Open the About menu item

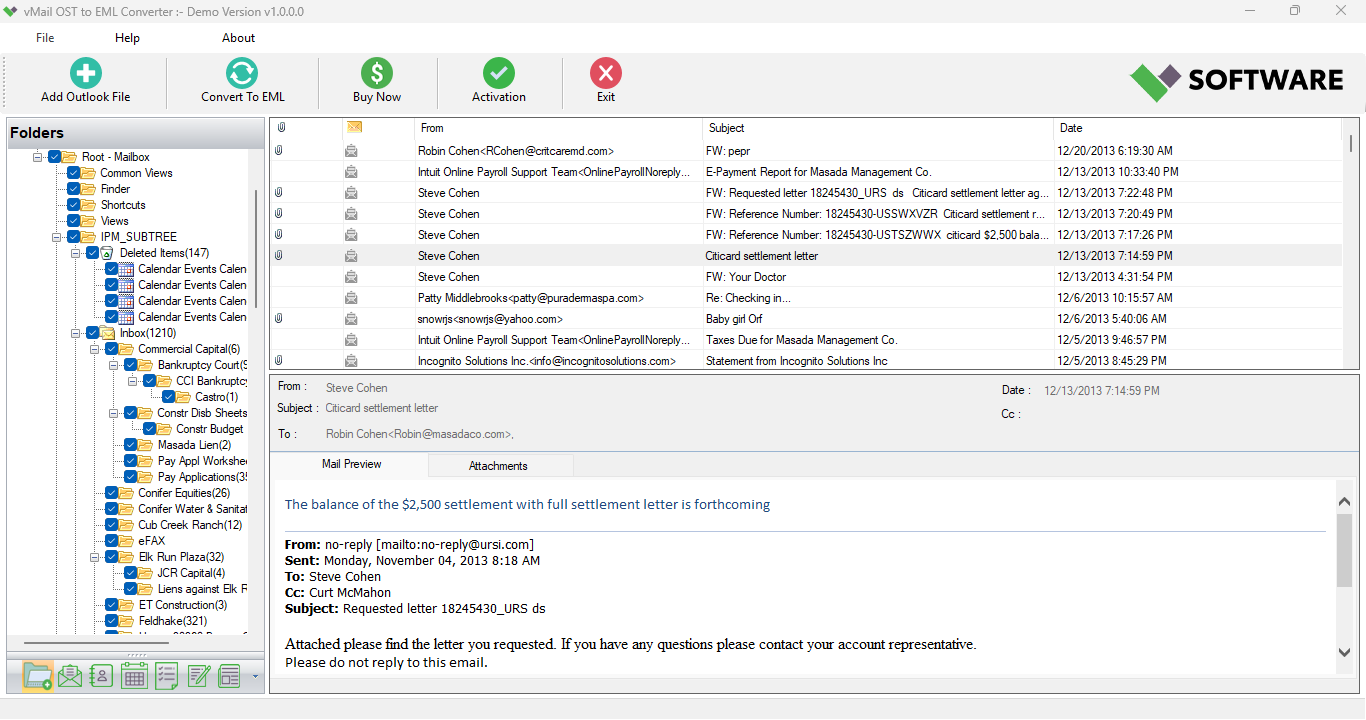238,38
